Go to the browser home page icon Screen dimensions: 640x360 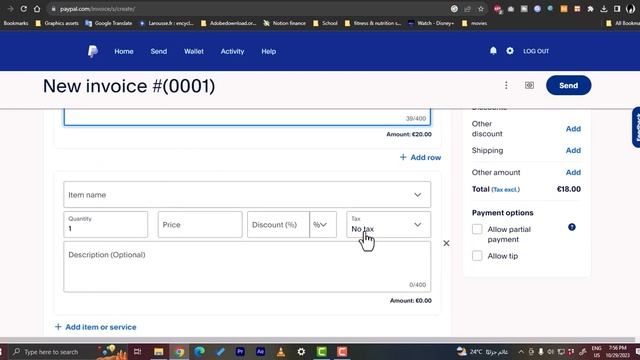pyautogui.click(x=37, y=9)
